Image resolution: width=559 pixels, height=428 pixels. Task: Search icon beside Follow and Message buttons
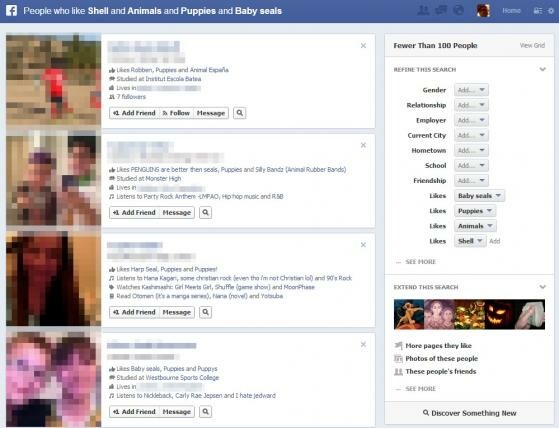[x=240, y=113]
